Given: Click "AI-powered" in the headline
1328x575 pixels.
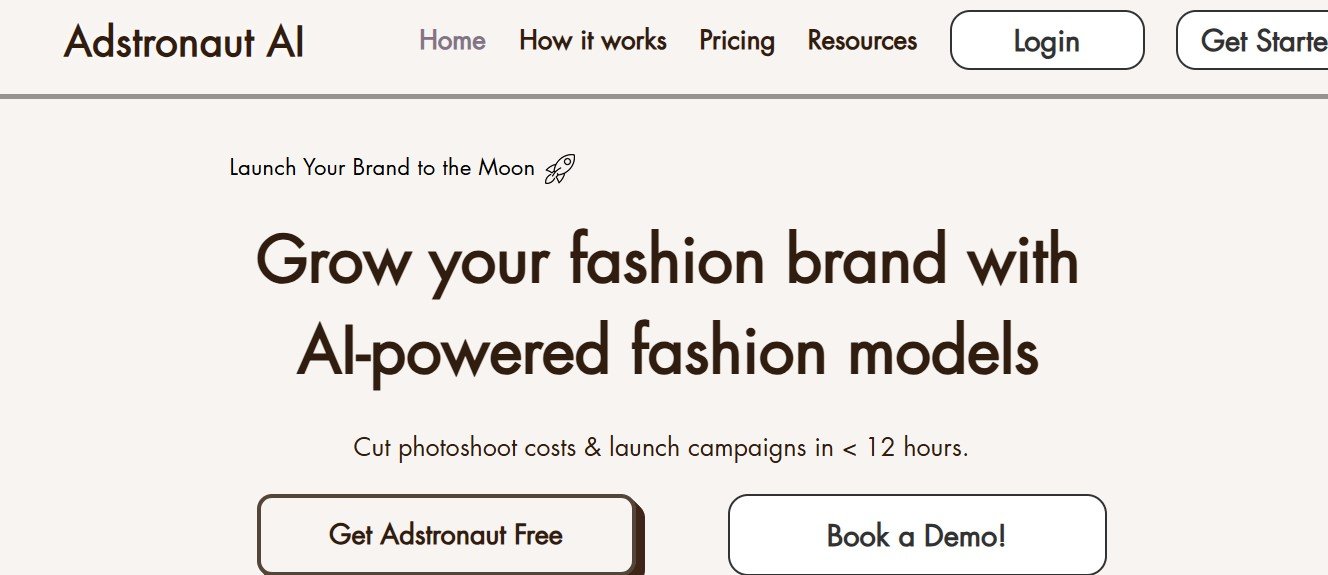Looking at the screenshot, I should coord(453,351).
